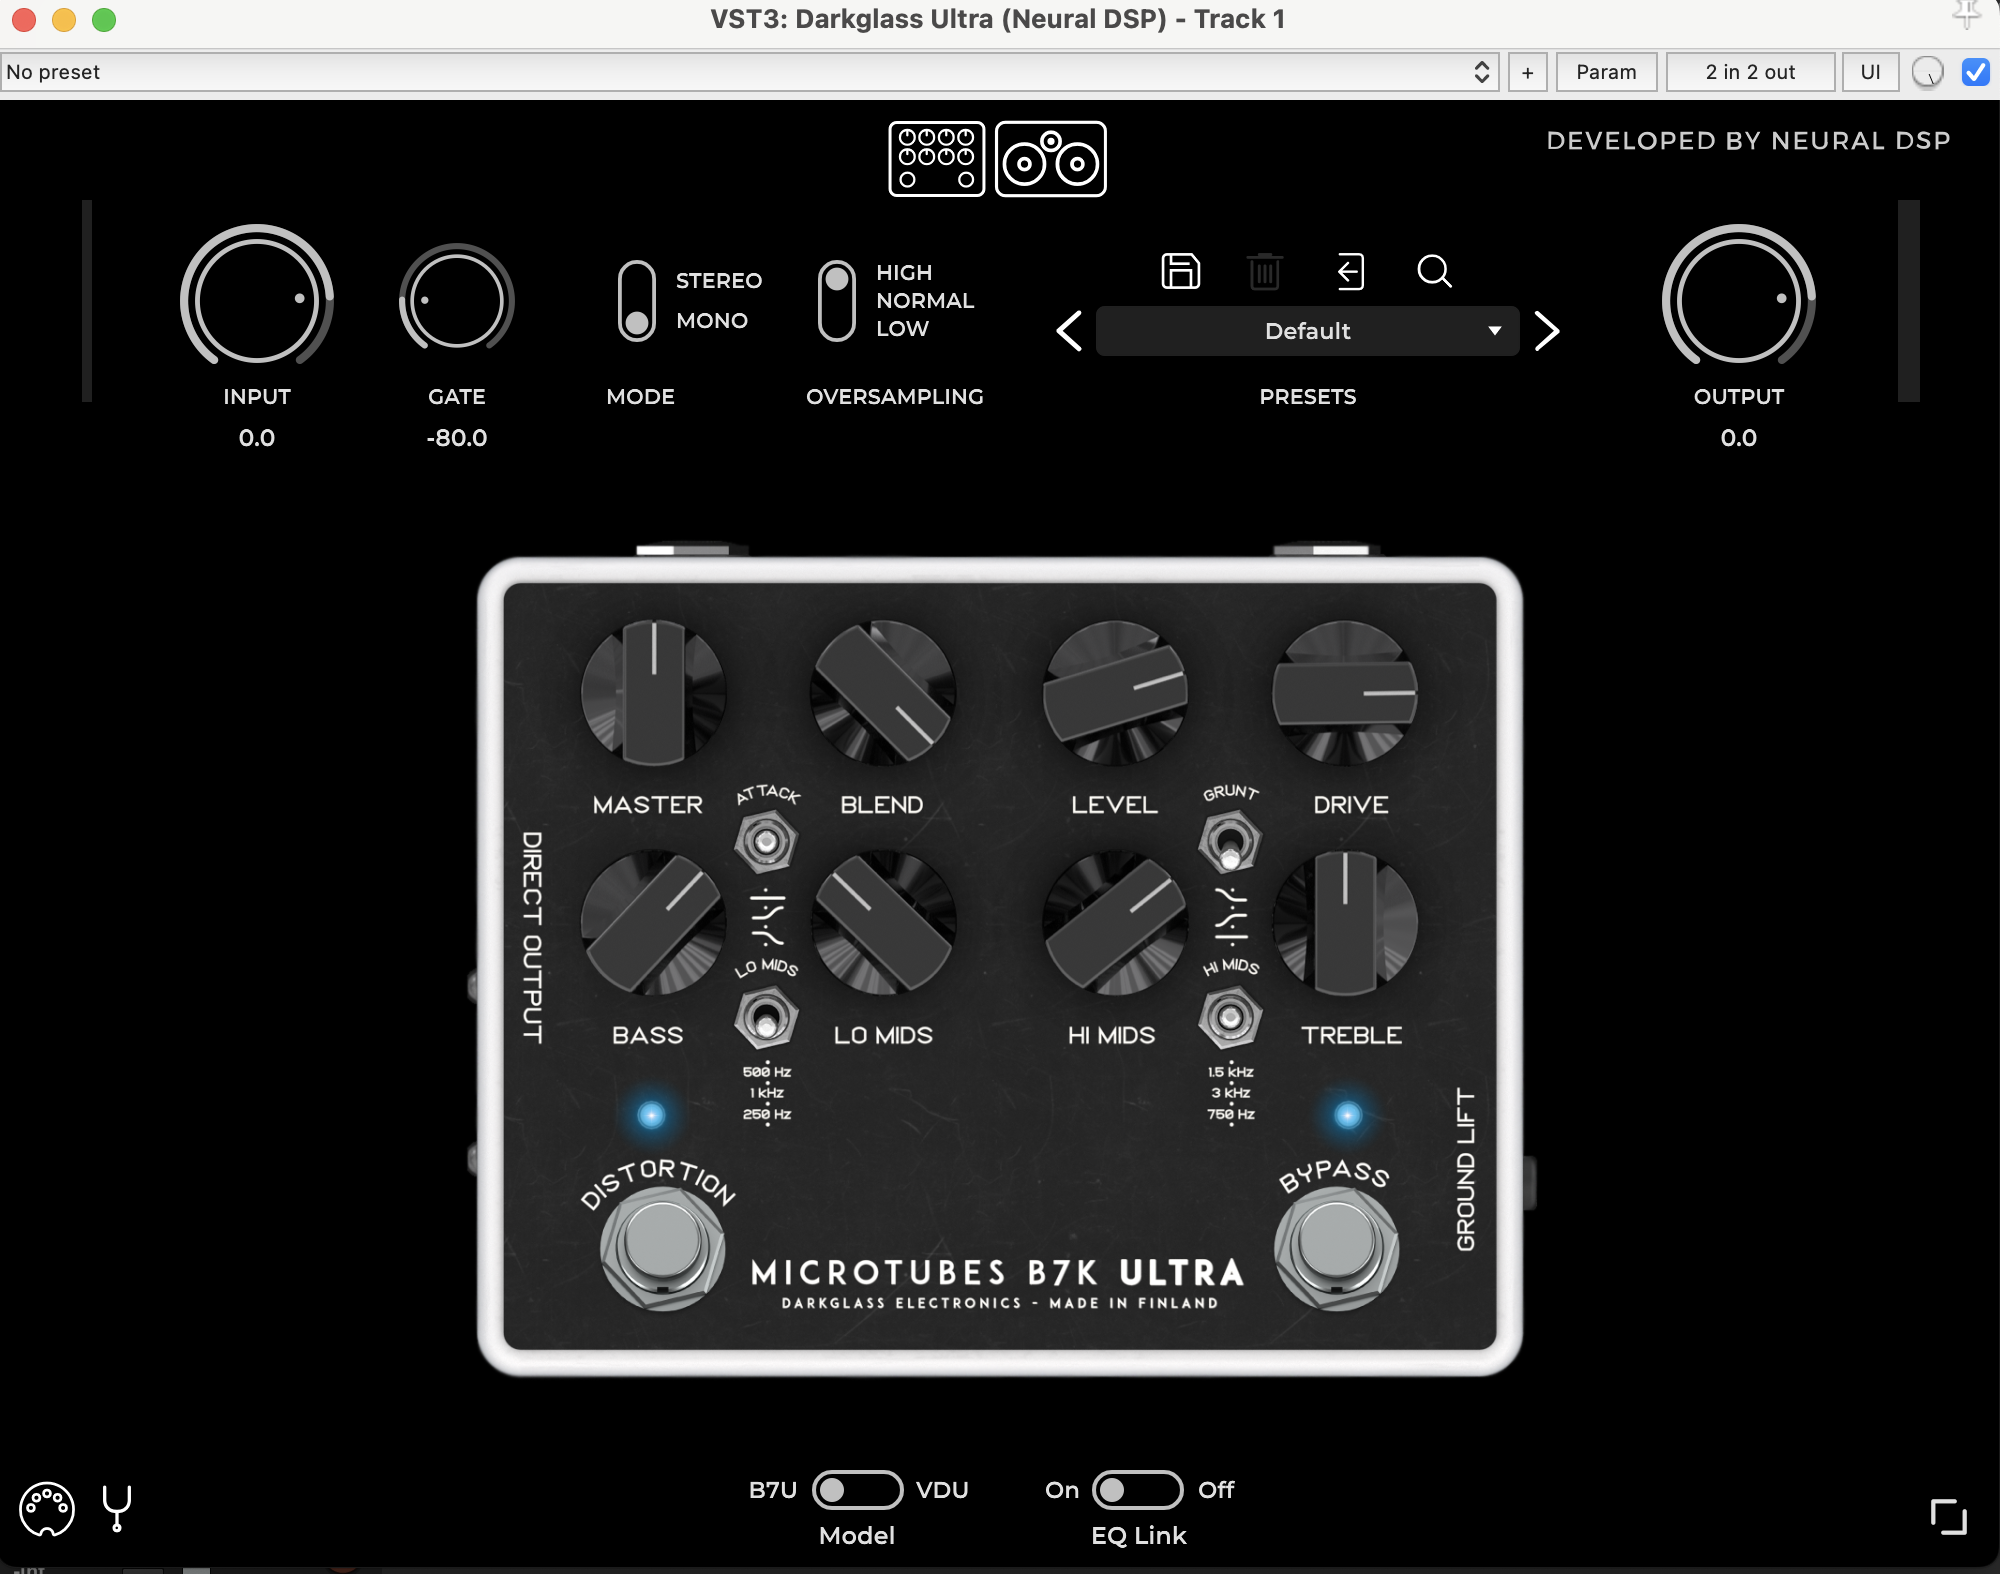Search presets using the magnifier icon
Image resolution: width=2000 pixels, height=1574 pixels.
[x=1434, y=272]
